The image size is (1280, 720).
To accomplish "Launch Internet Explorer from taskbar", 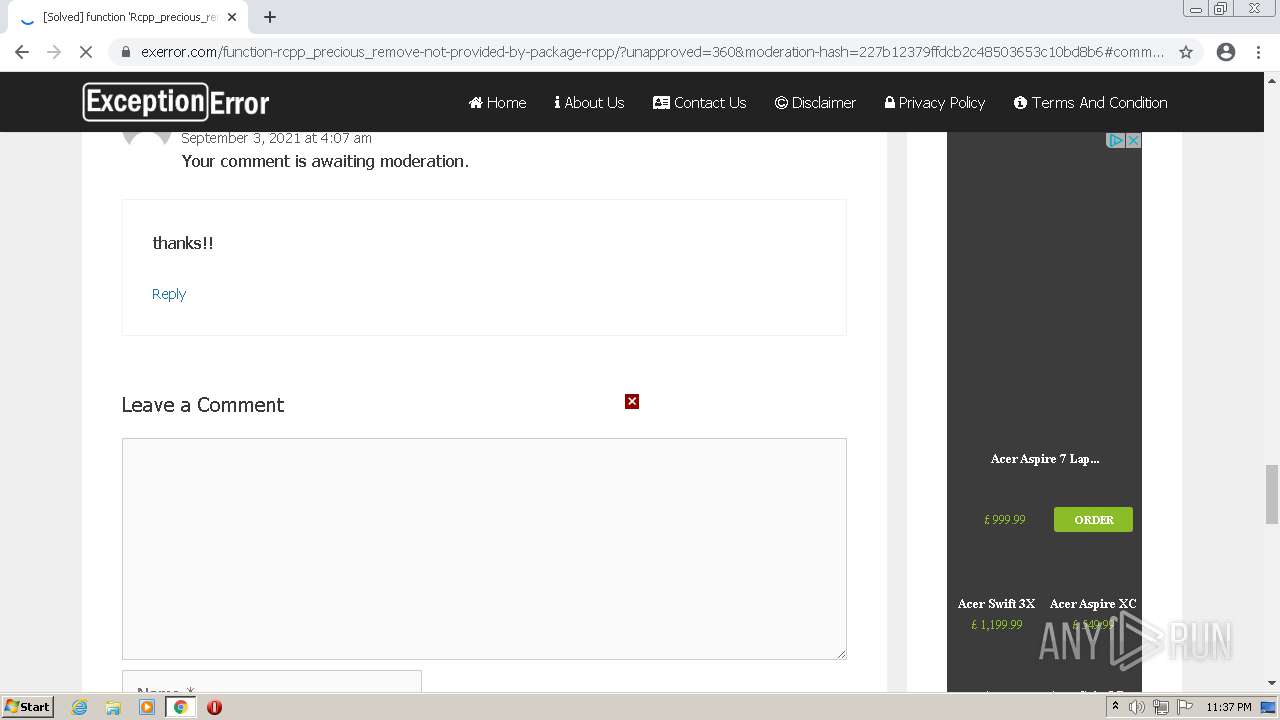I will (79, 707).
